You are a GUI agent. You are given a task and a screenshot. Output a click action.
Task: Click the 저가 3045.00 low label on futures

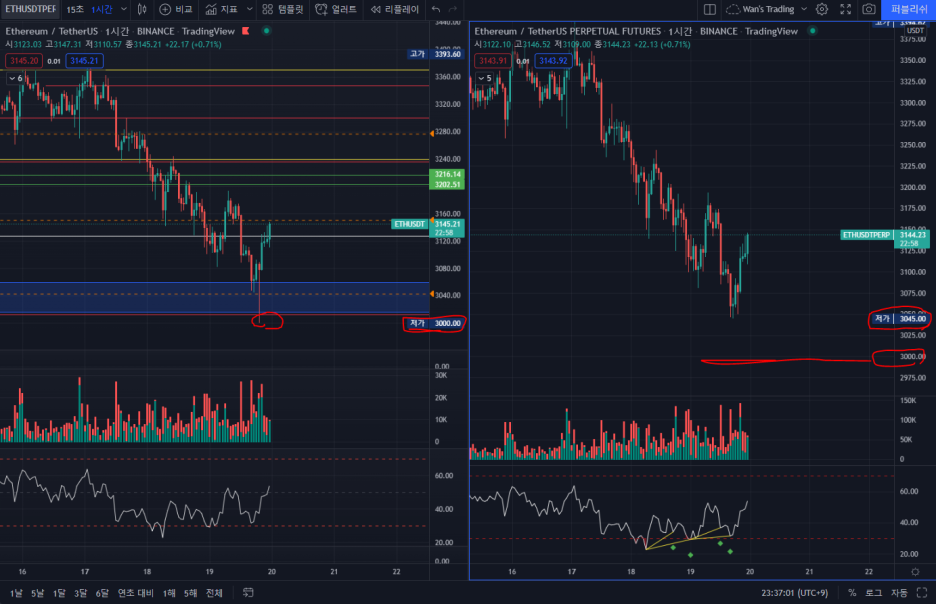point(900,319)
